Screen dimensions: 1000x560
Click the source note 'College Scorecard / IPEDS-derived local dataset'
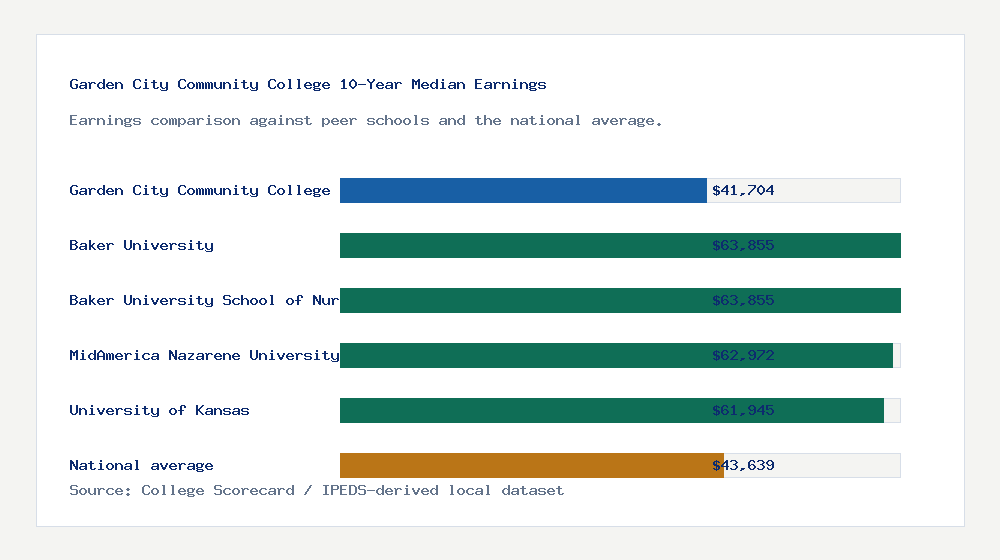[353, 490]
